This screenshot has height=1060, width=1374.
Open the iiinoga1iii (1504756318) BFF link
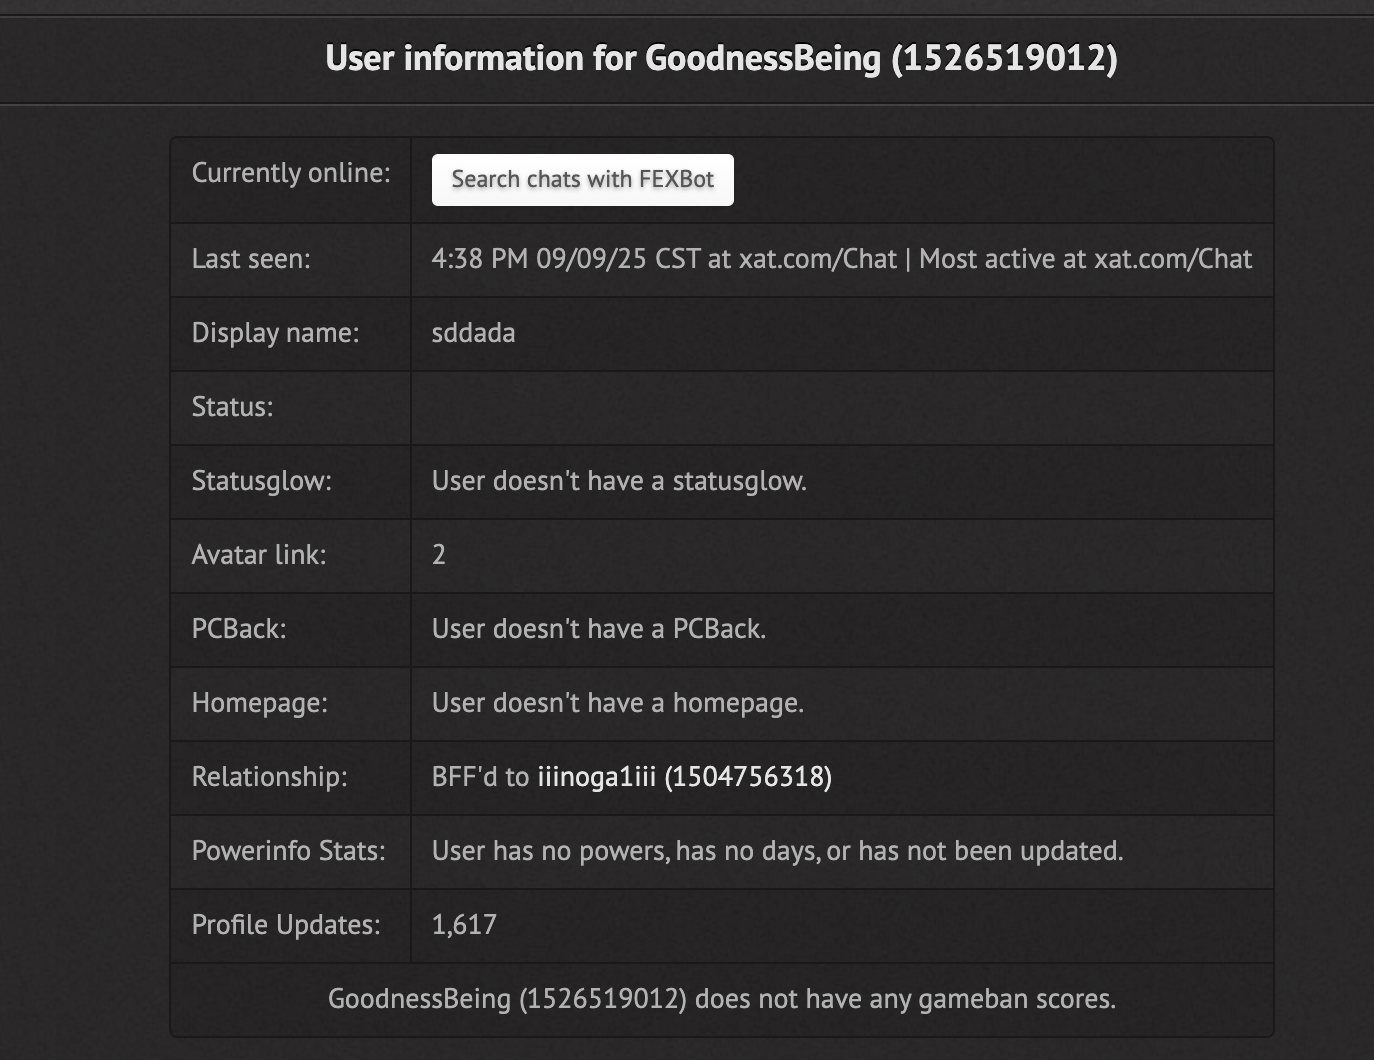coord(685,777)
